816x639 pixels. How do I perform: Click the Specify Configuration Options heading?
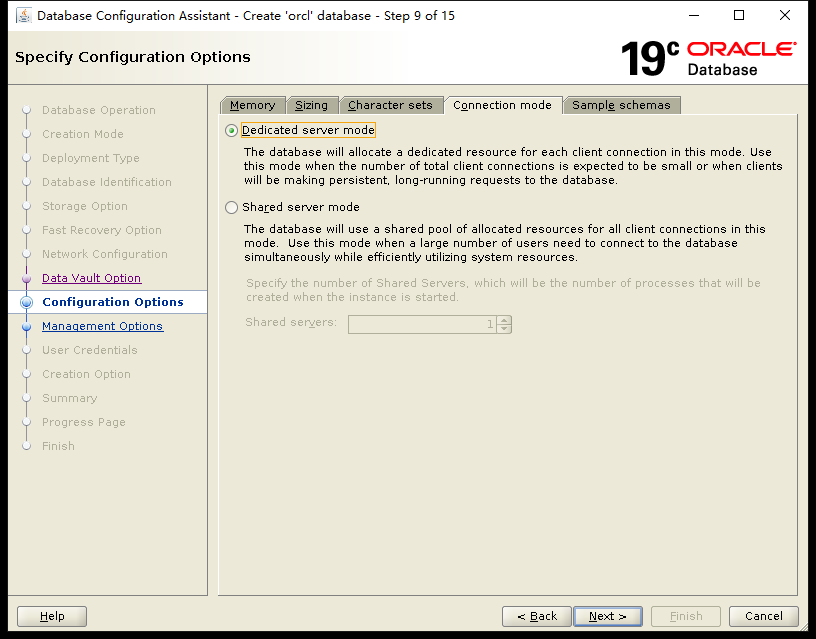(133, 57)
